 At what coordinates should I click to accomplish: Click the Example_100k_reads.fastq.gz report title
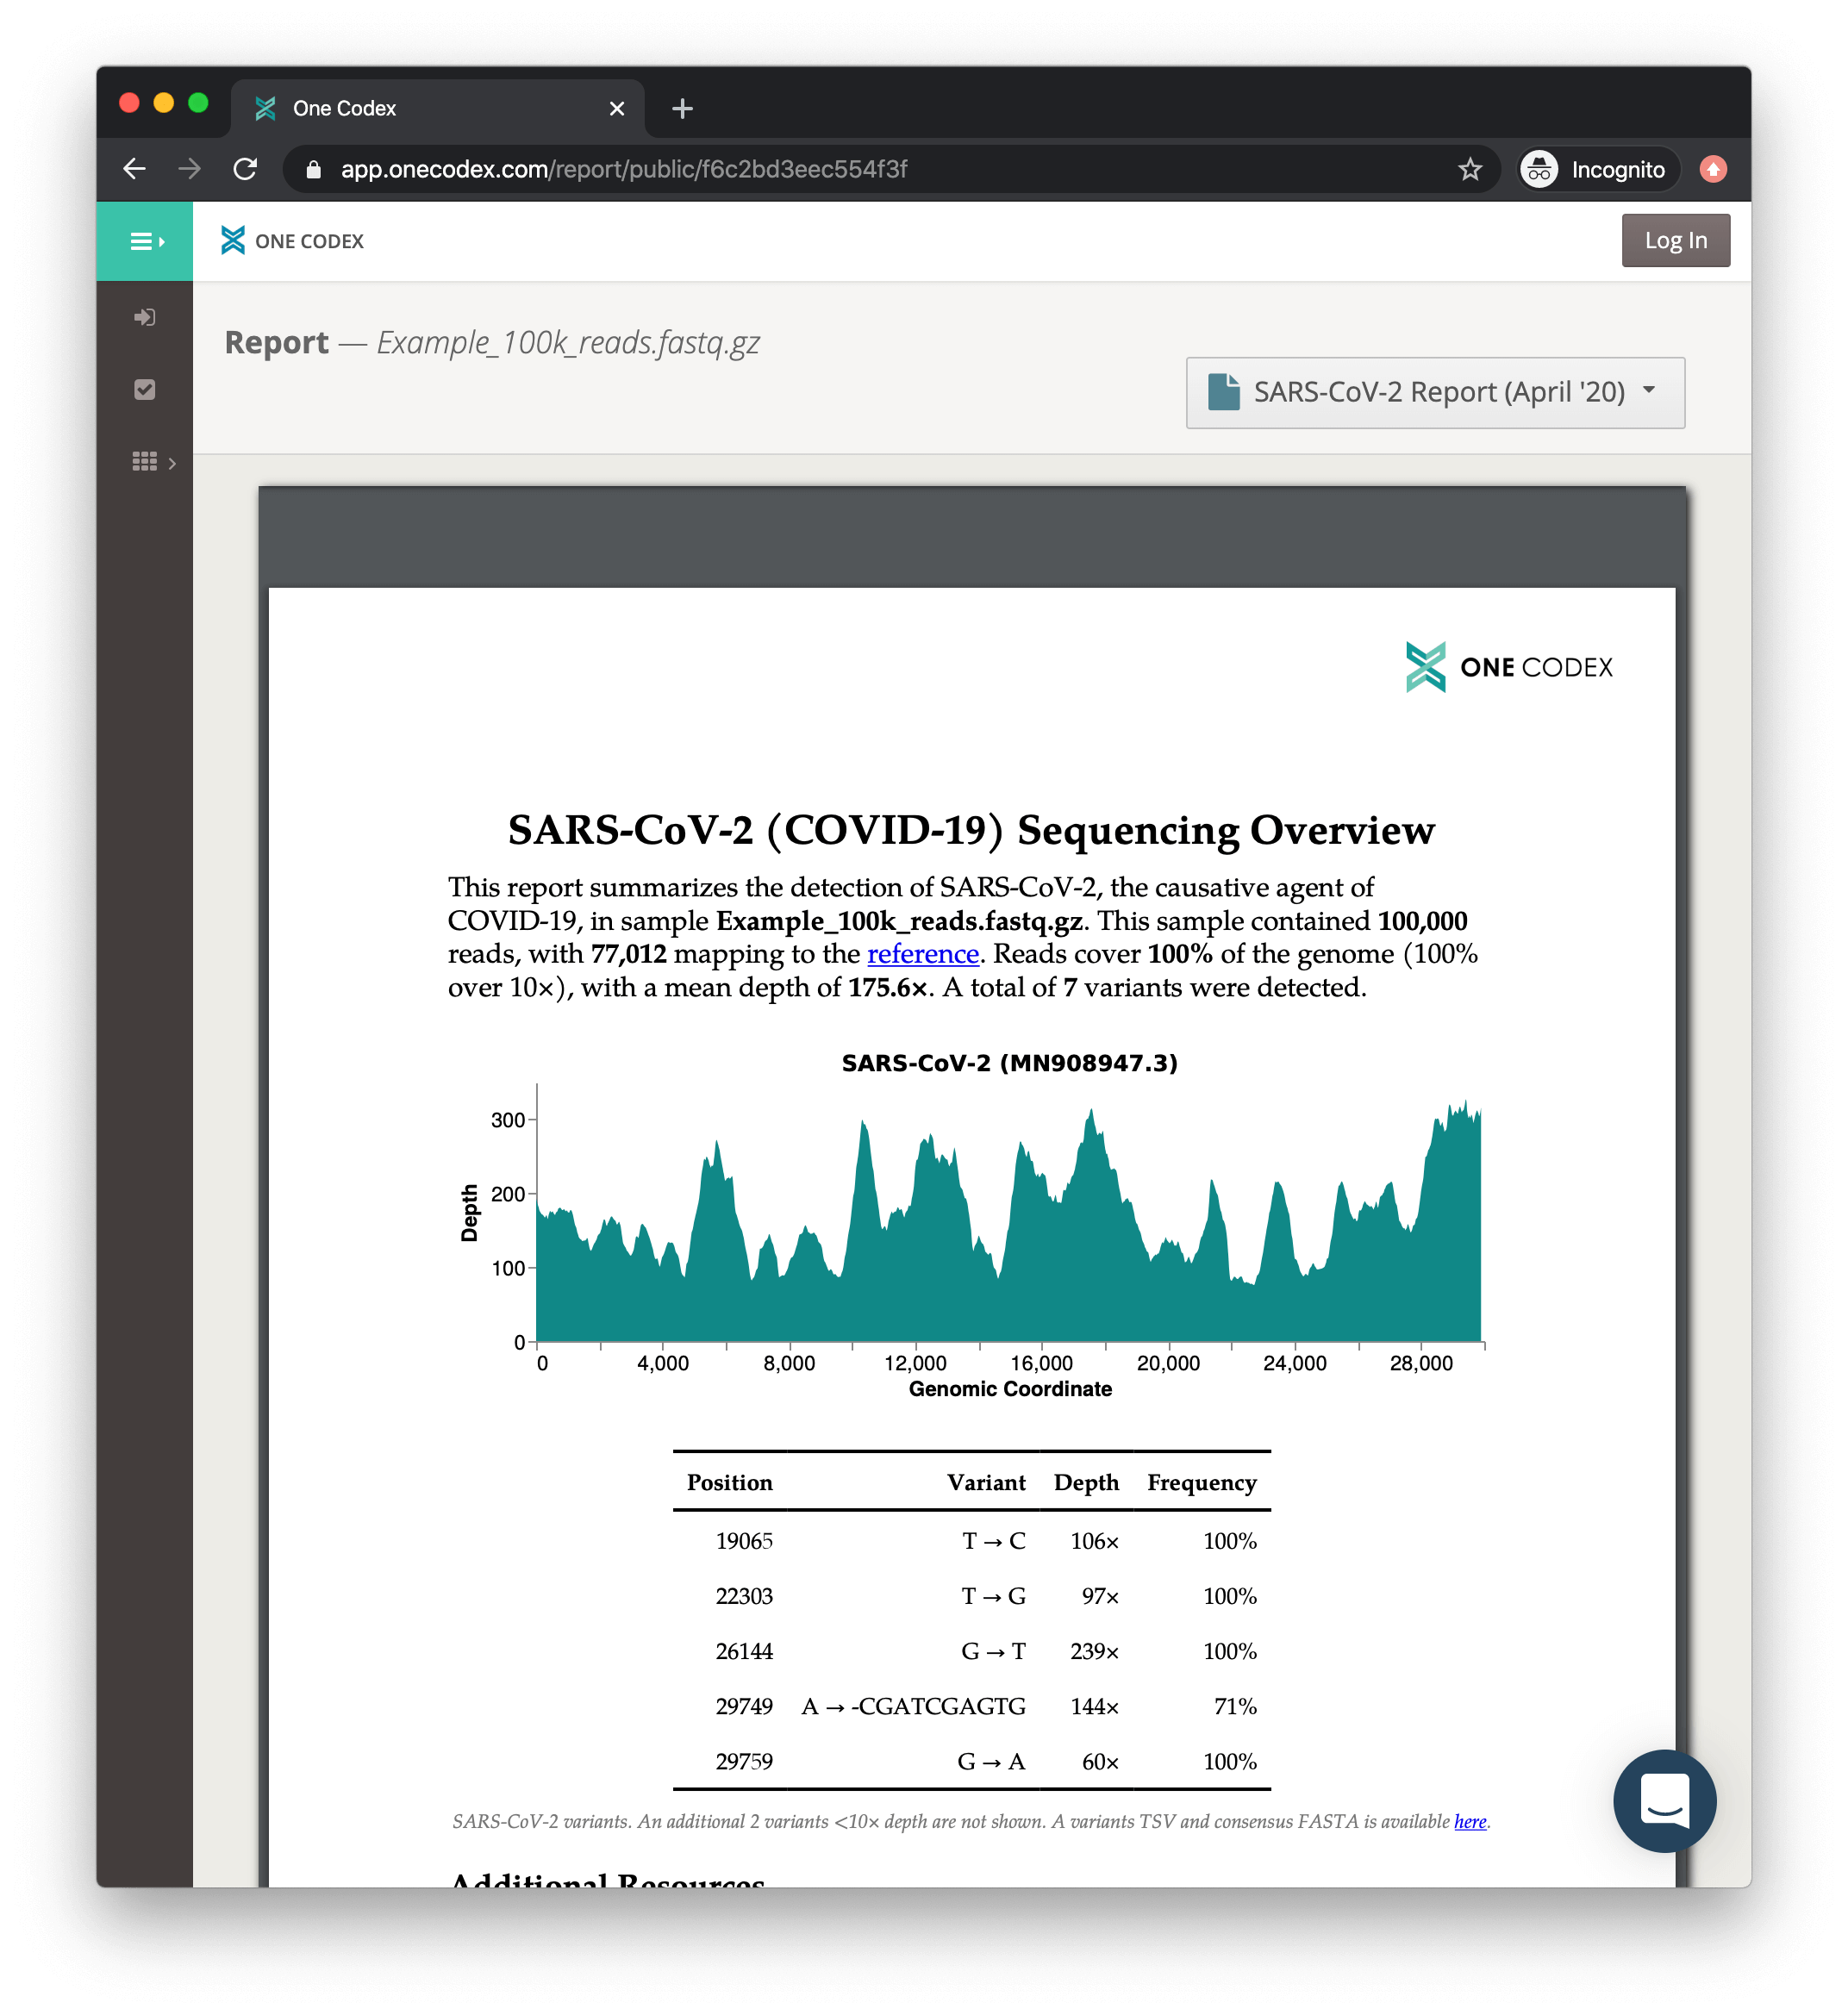pos(568,343)
